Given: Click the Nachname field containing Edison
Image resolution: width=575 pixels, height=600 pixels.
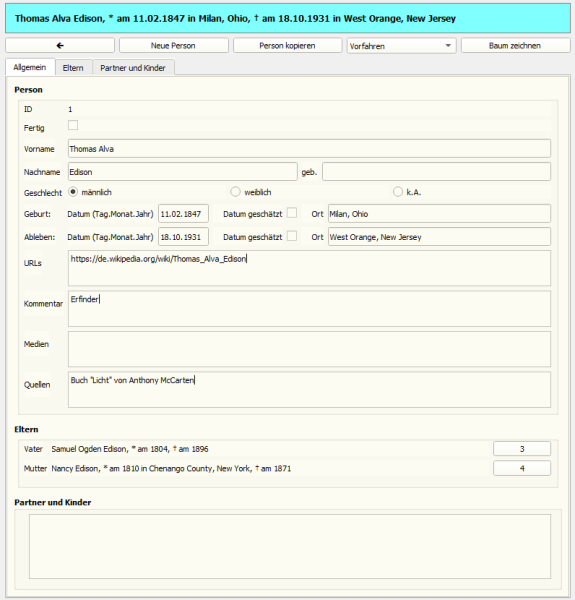Looking at the screenshot, I should click(x=182, y=172).
